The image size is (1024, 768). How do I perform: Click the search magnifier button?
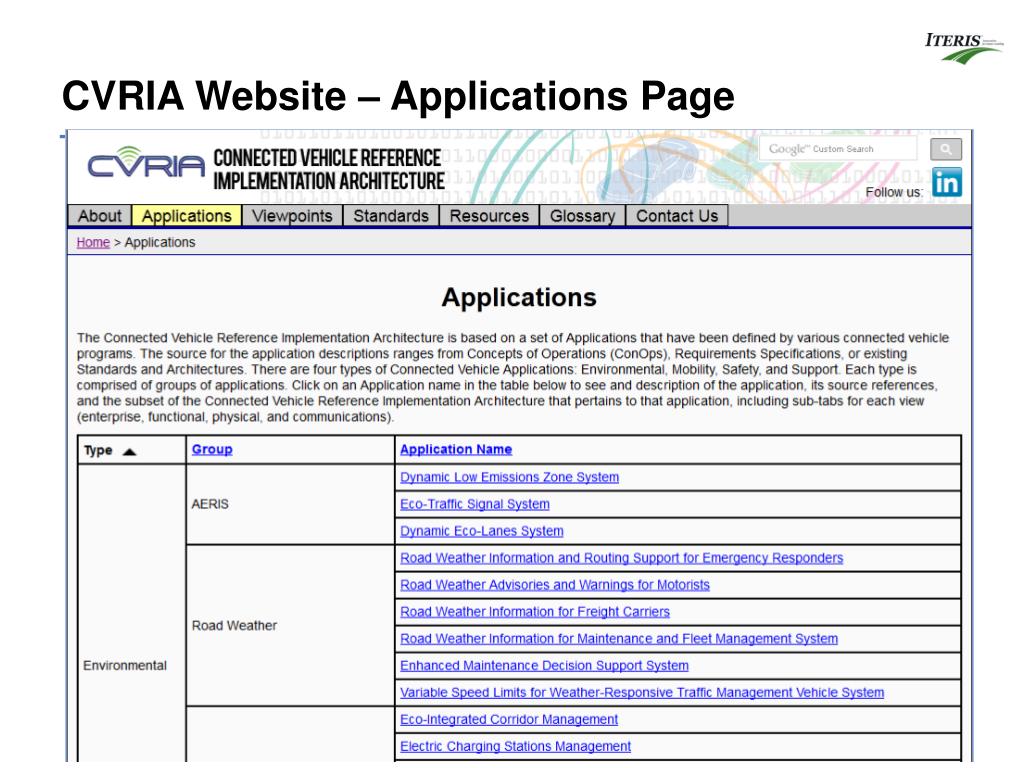tap(946, 150)
